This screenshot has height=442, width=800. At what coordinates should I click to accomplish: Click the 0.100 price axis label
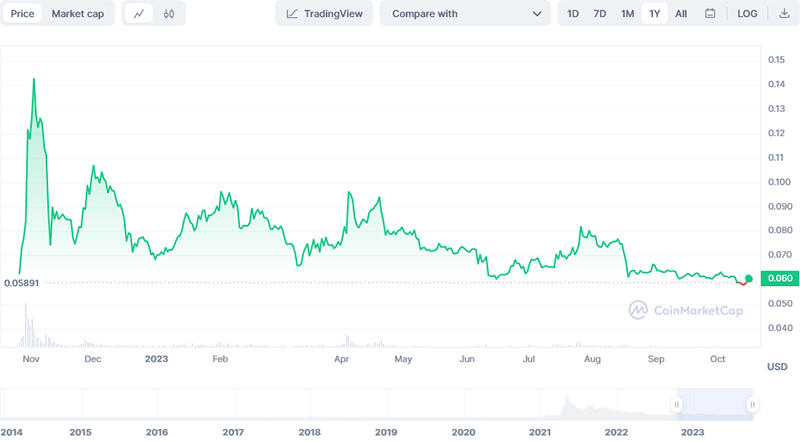(x=779, y=182)
